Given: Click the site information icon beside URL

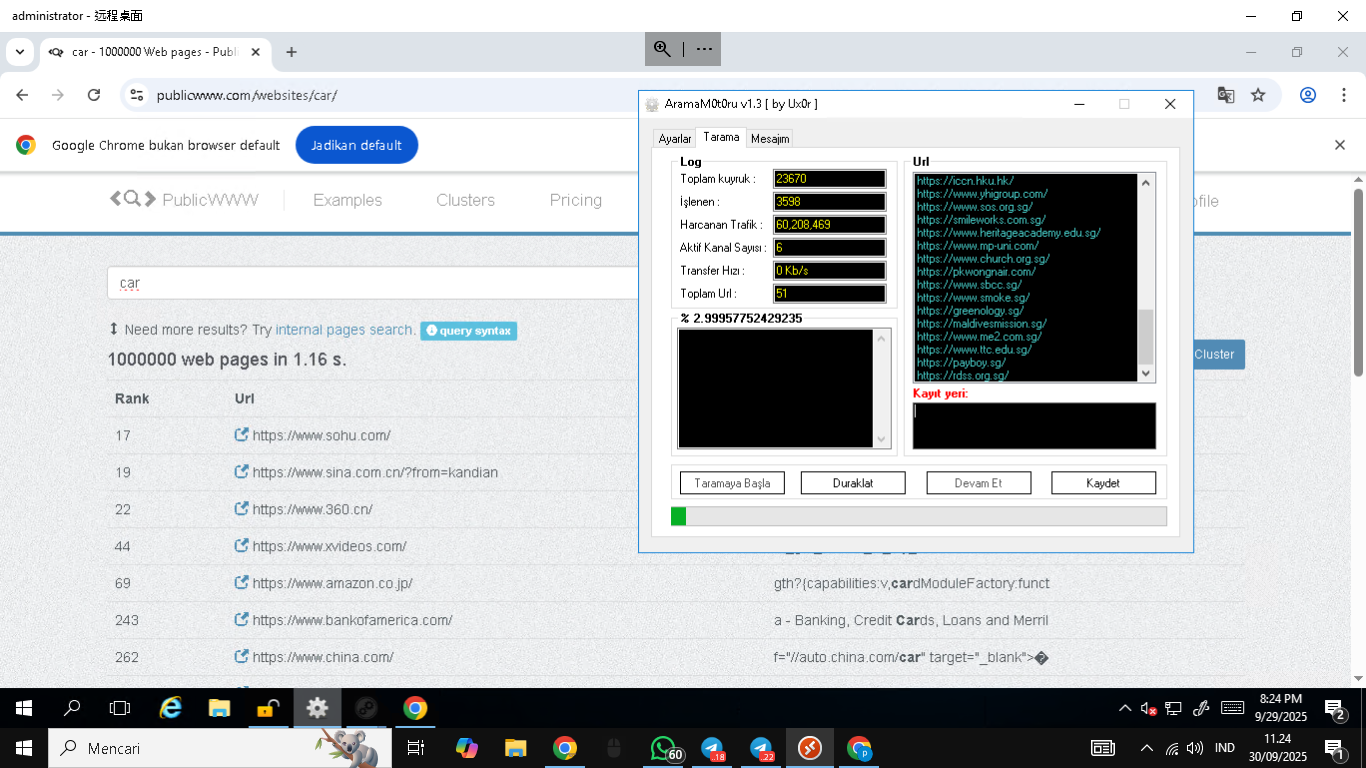Looking at the screenshot, I should (137, 95).
